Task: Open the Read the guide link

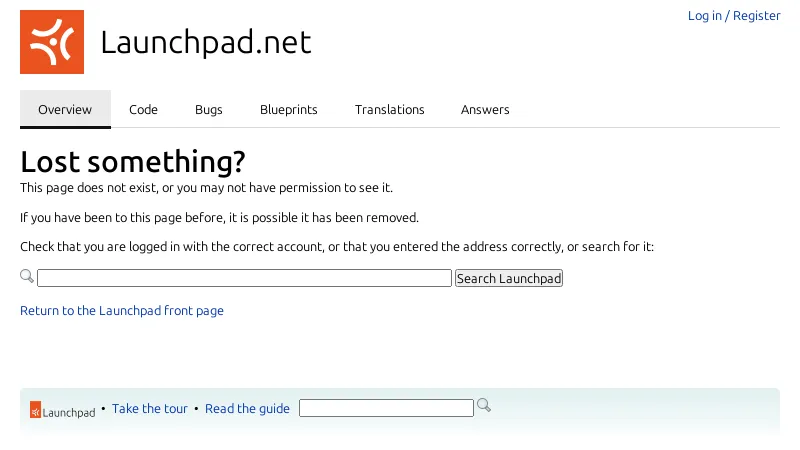Action: tap(247, 409)
